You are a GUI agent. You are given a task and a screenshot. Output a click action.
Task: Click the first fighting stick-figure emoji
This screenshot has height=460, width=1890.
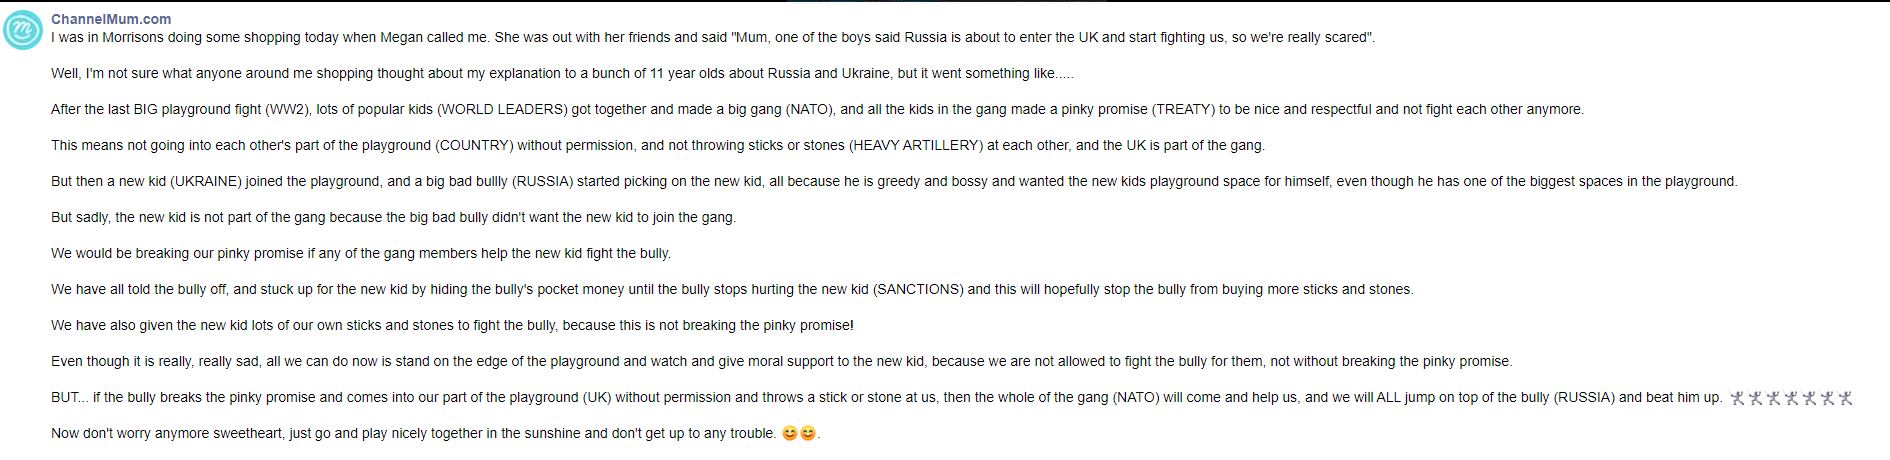[1738, 398]
